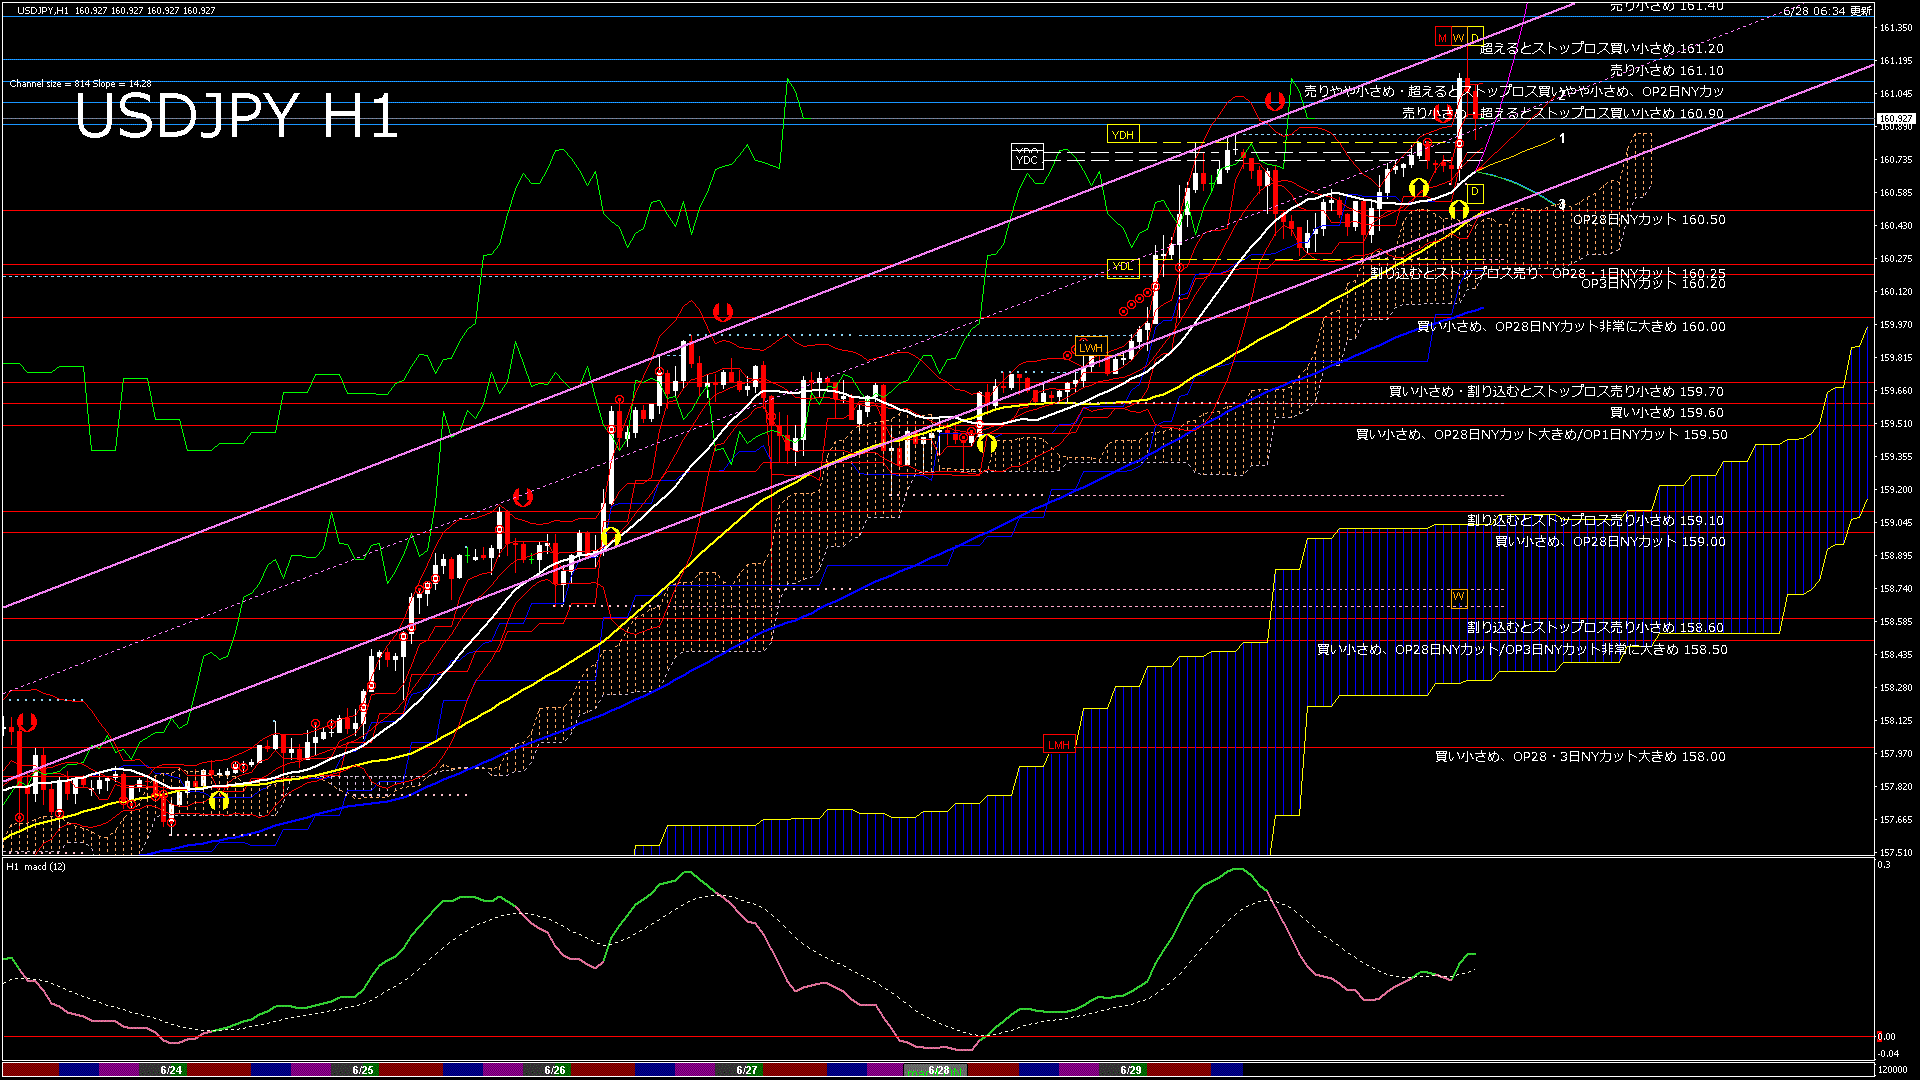Viewport: 1920px width, 1080px height.
Task: Click the 6/29 date marker
Action: coord(1131,1070)
